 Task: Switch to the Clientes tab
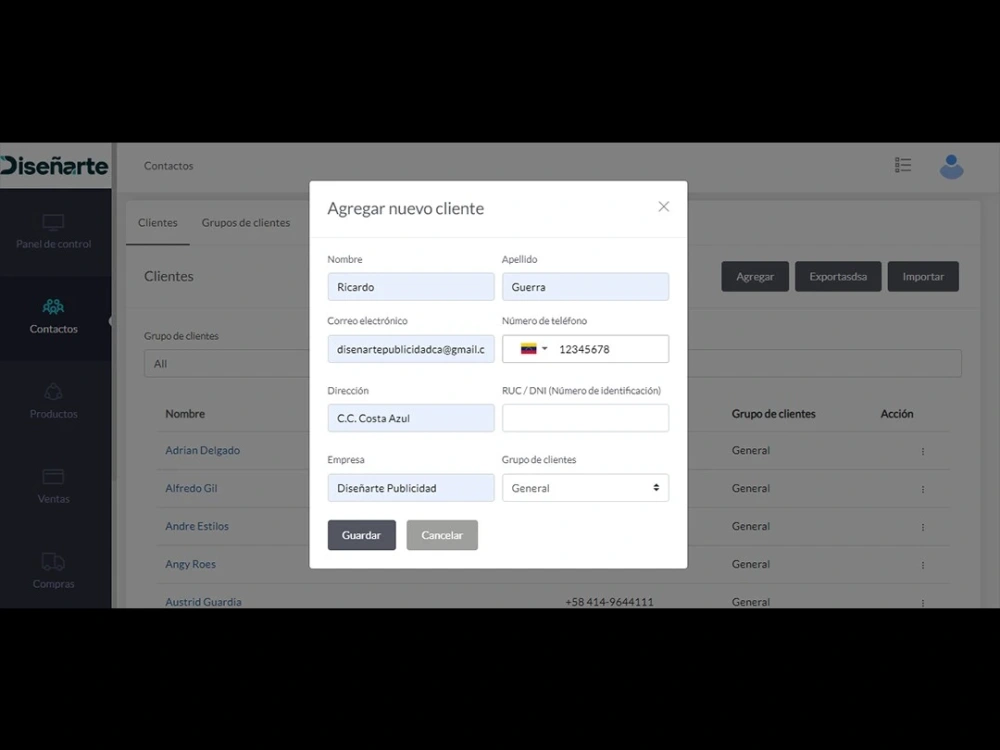(x=158, y=223)
